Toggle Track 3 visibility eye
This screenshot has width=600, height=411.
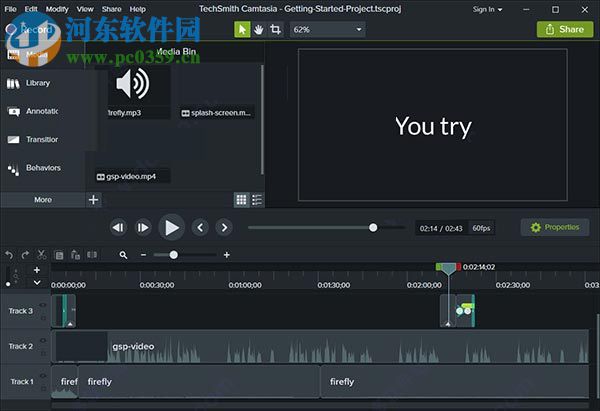click(x=43, y=305)
